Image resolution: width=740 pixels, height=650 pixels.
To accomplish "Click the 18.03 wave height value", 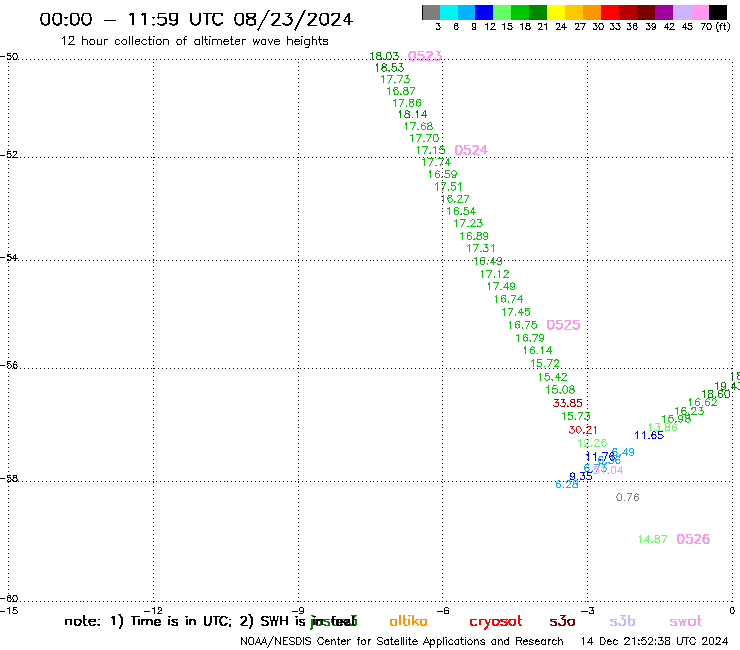I will (x=384, y=56).
